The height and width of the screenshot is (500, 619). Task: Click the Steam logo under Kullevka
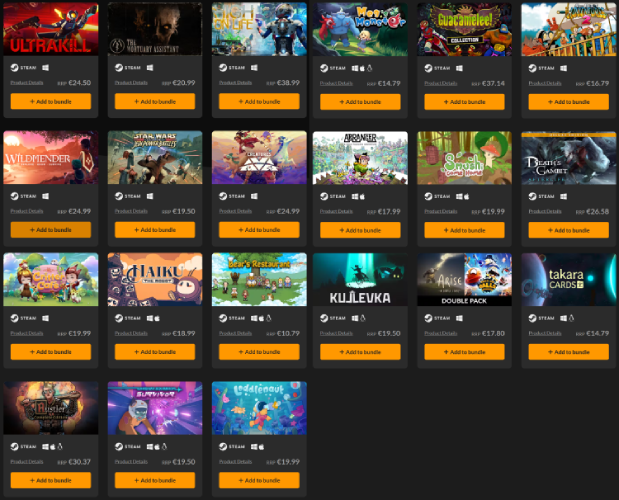click(324, 318)
